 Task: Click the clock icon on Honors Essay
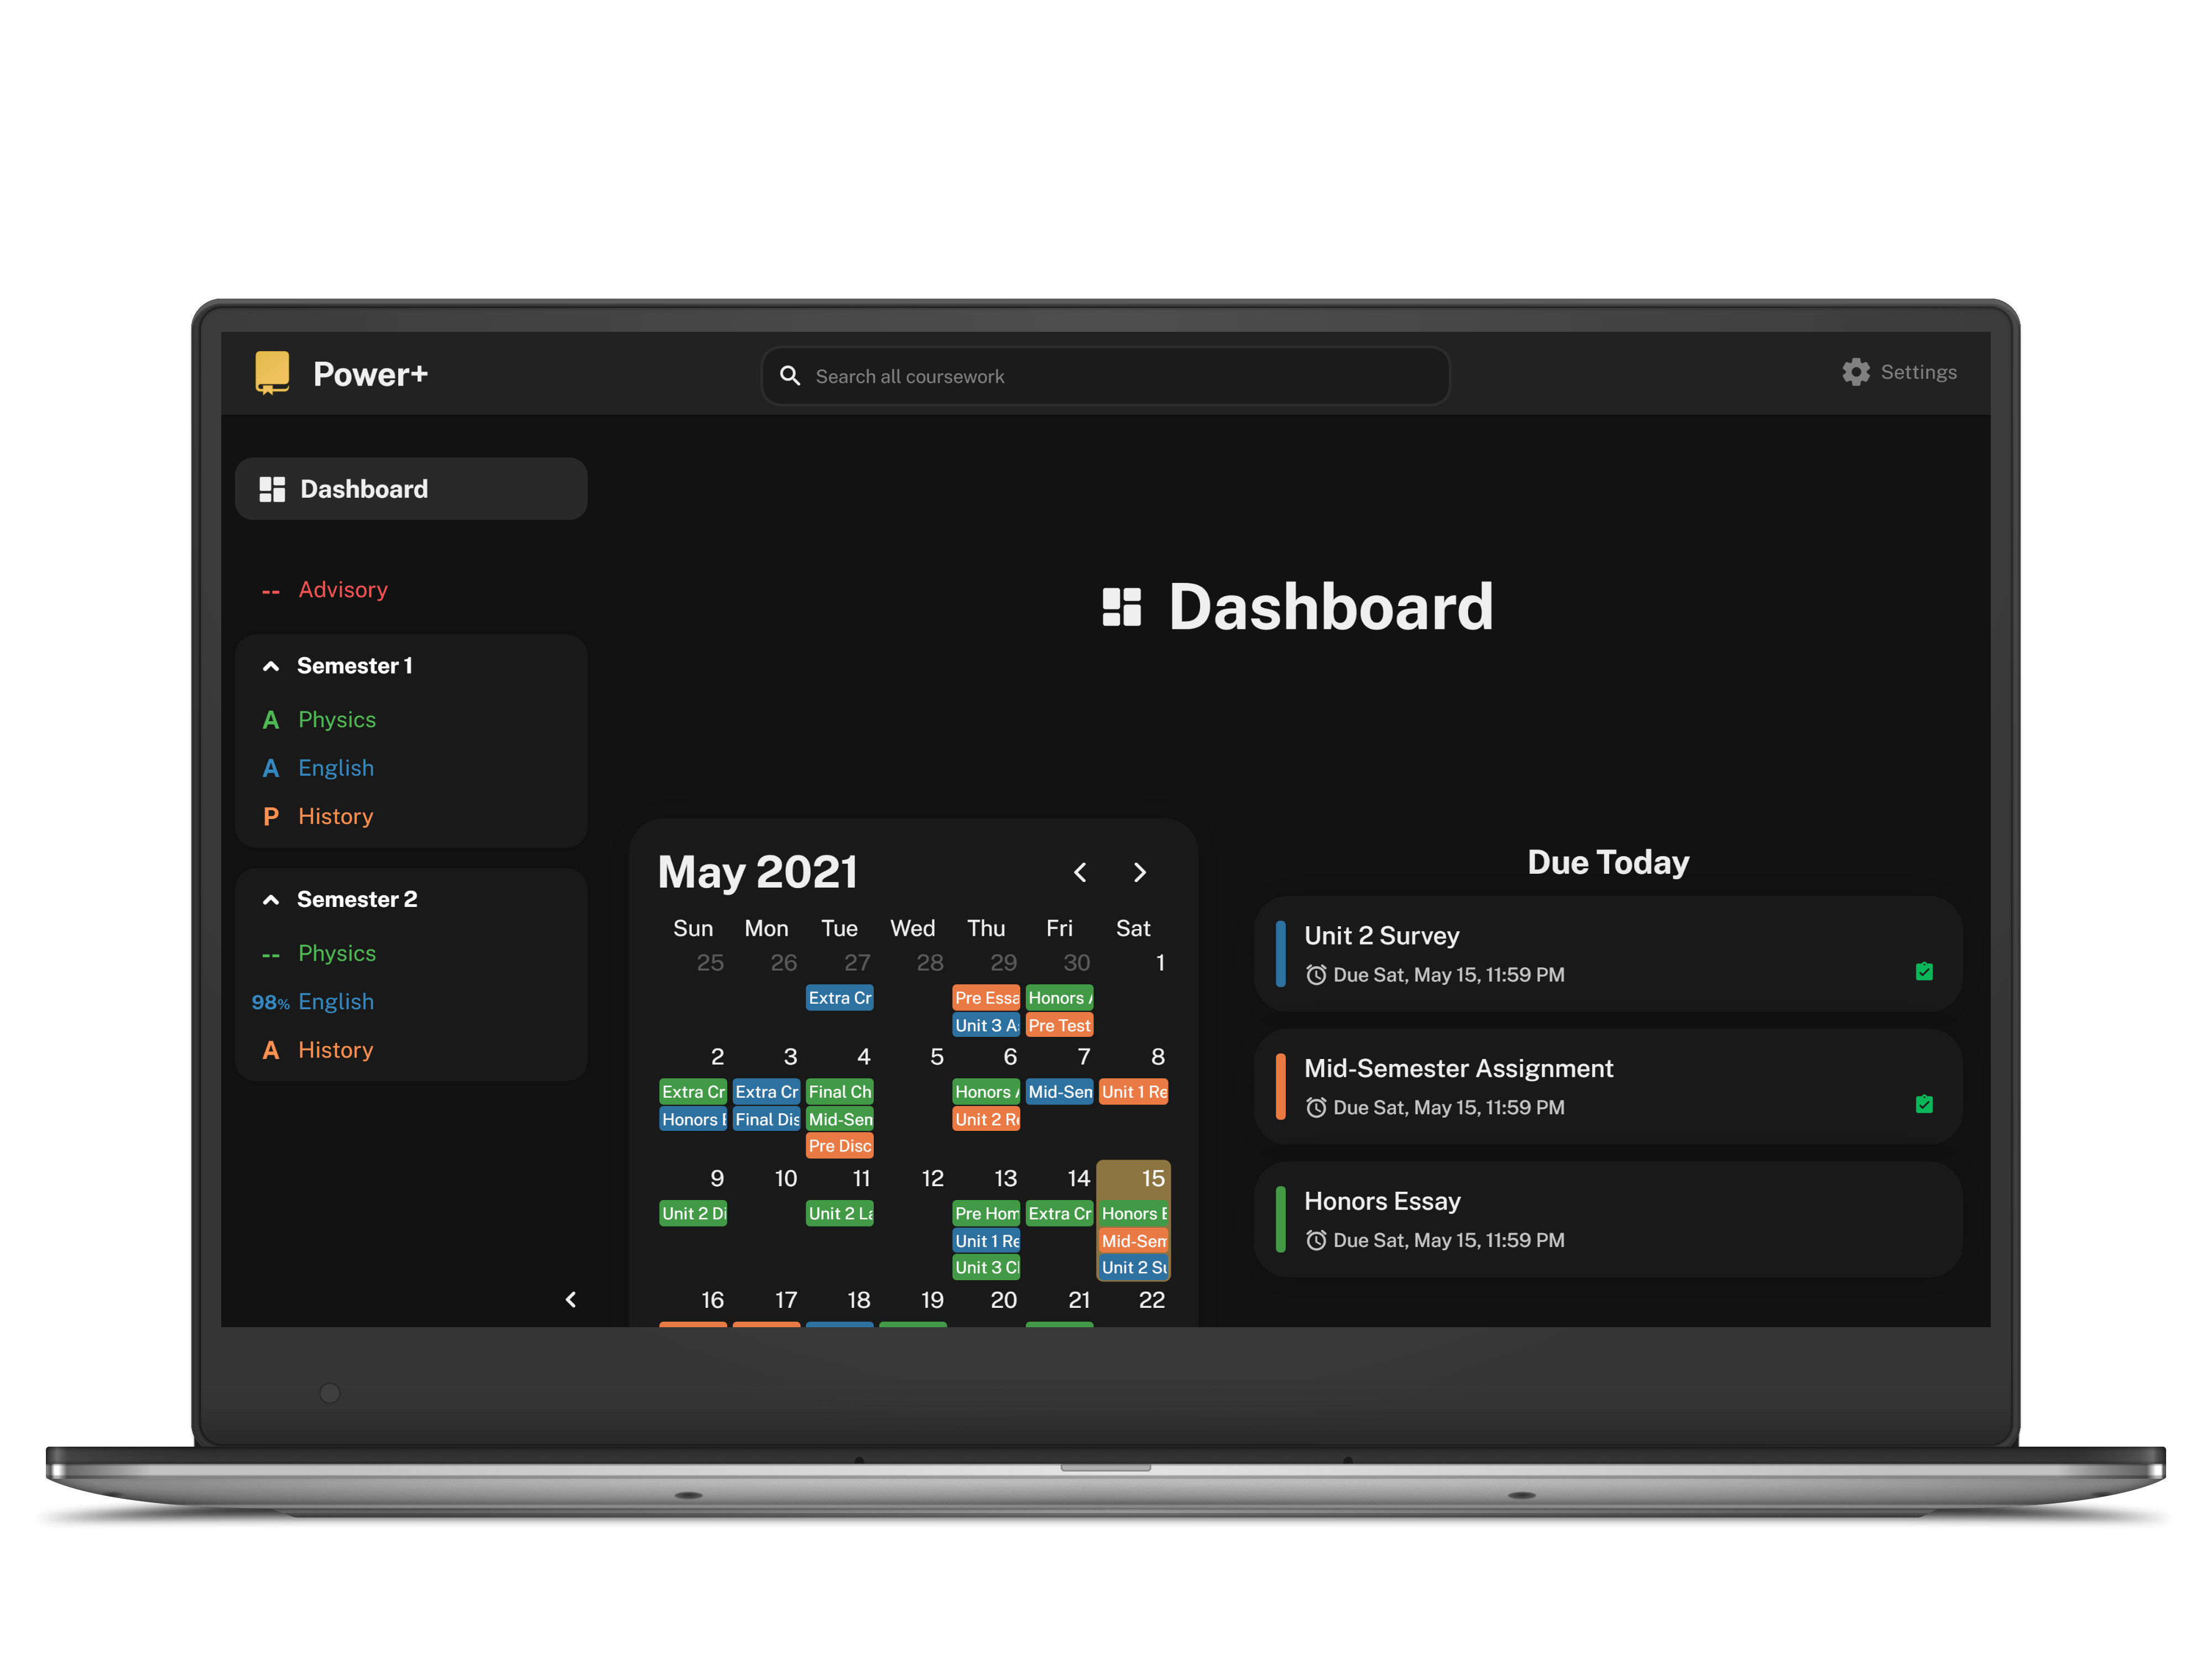click(1316, 1240)
